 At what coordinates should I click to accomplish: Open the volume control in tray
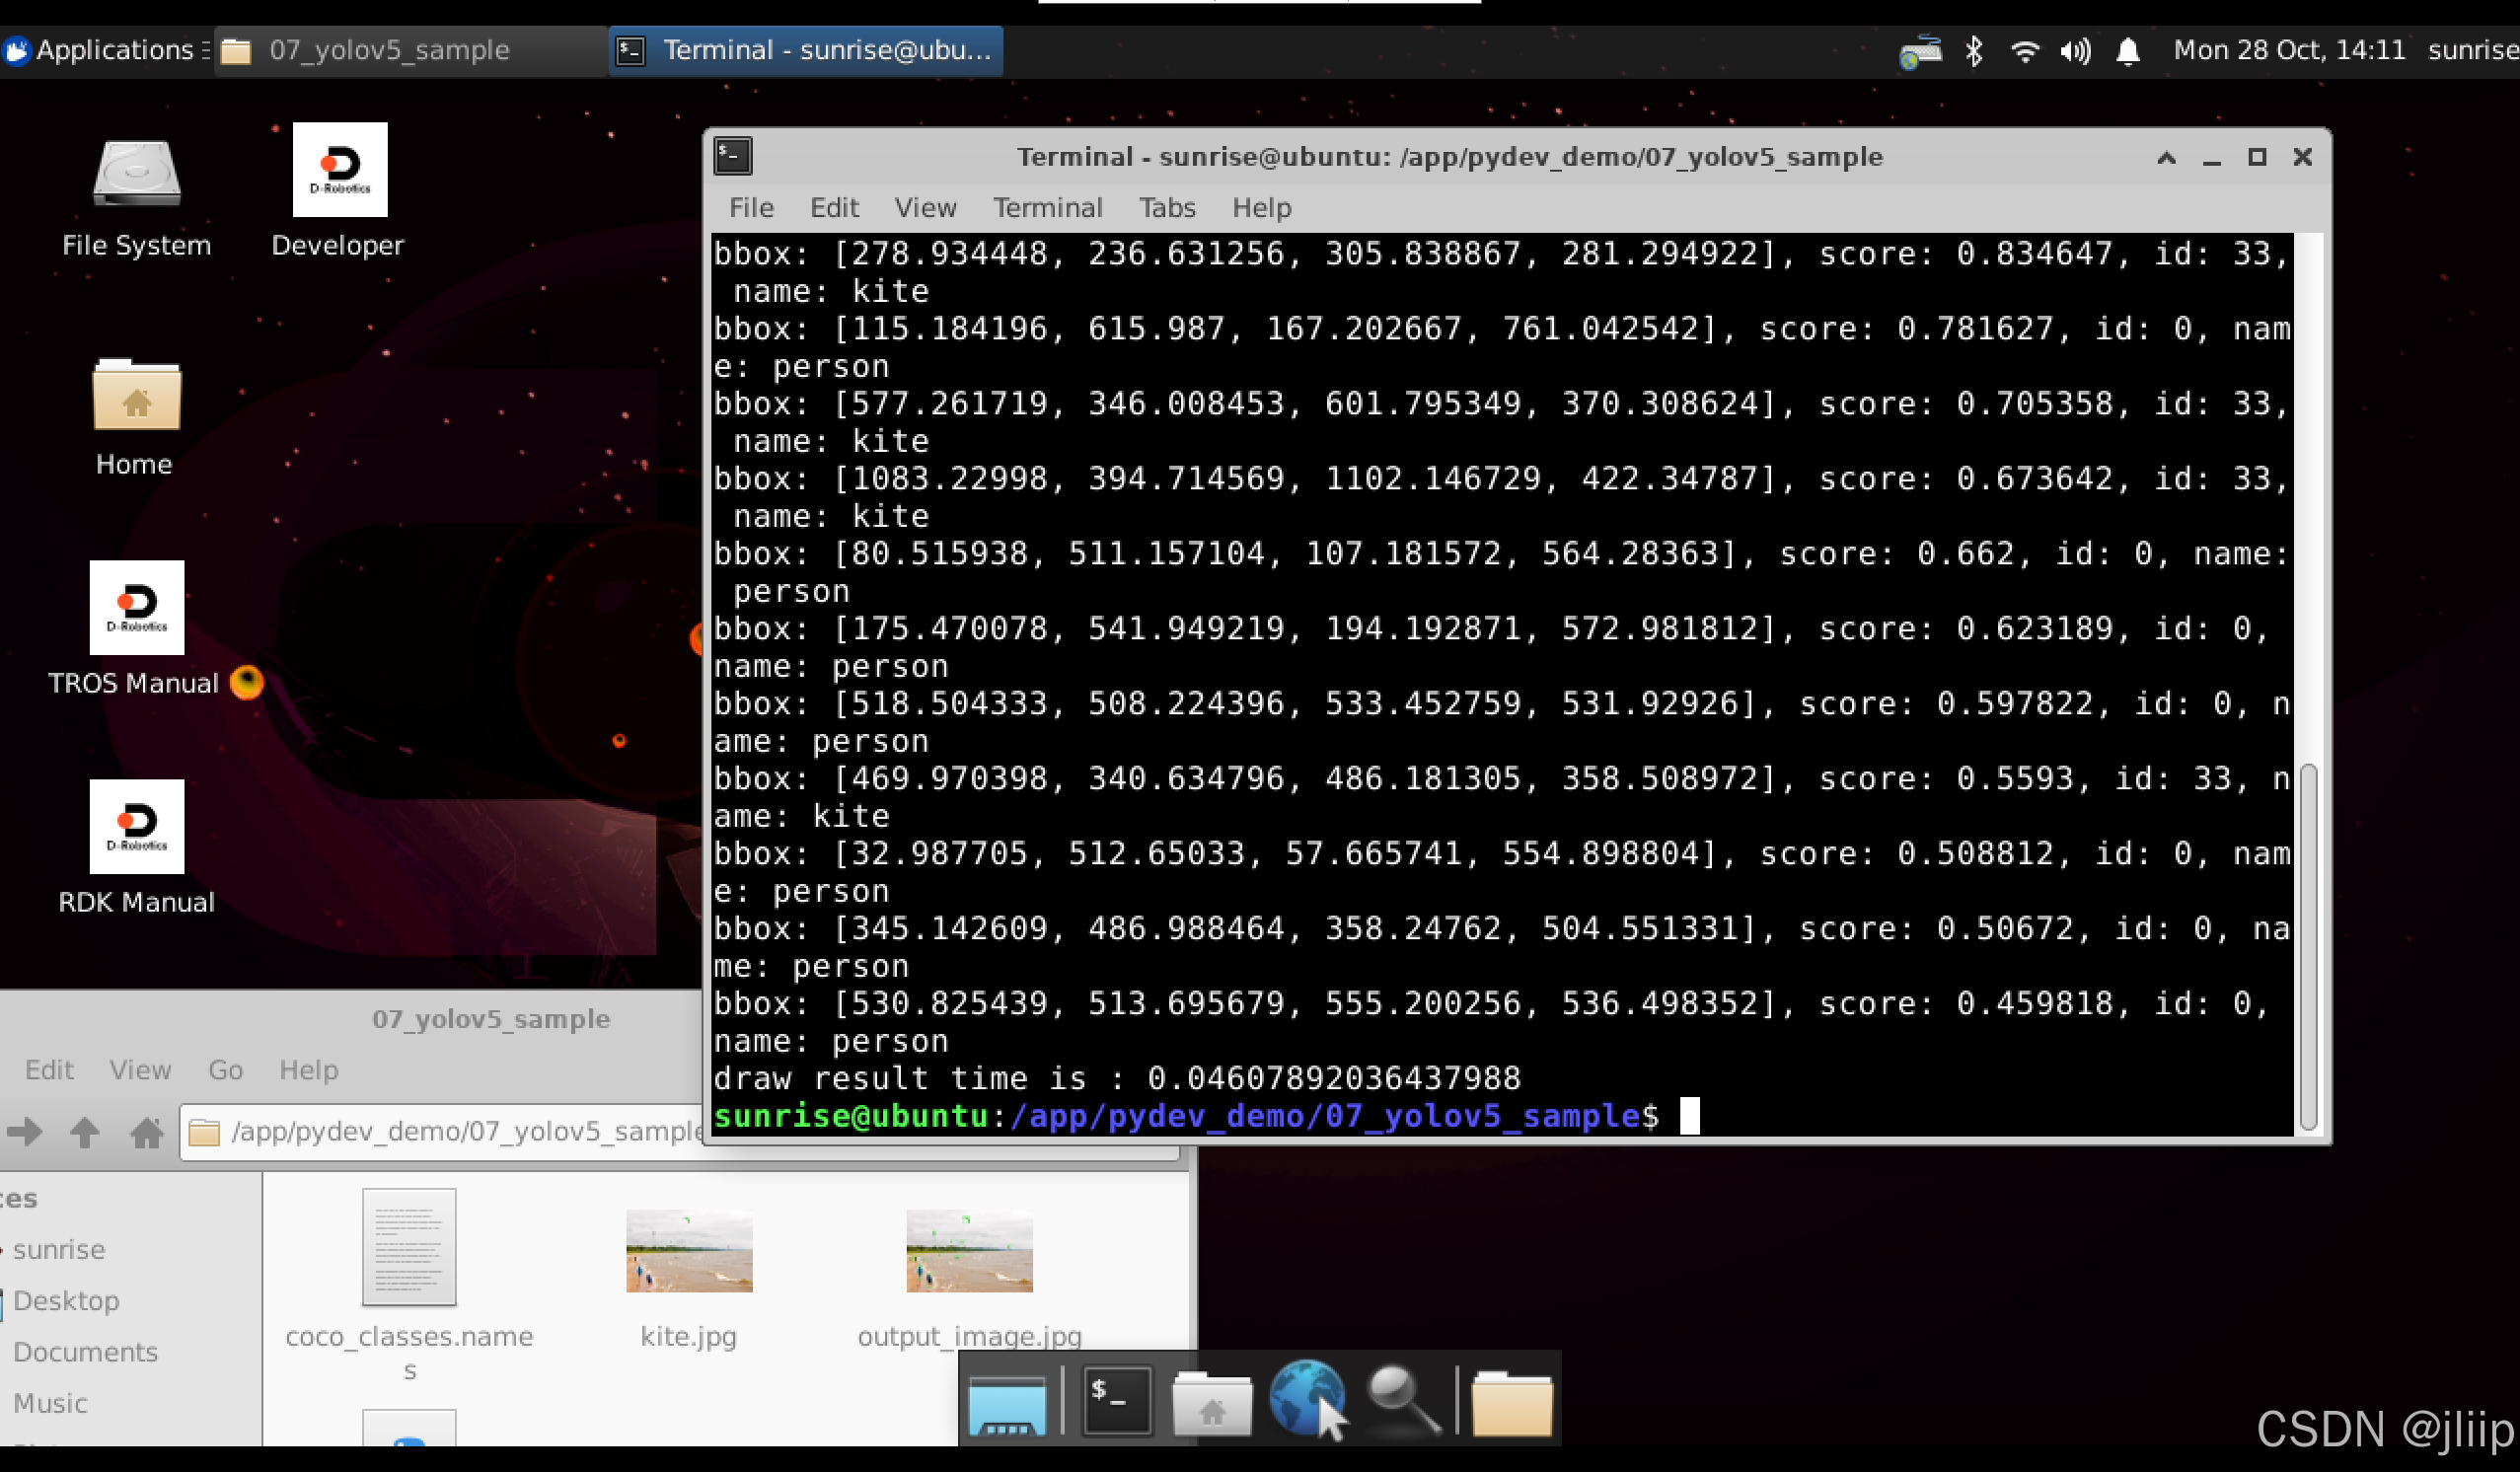tap(2075, 50)
